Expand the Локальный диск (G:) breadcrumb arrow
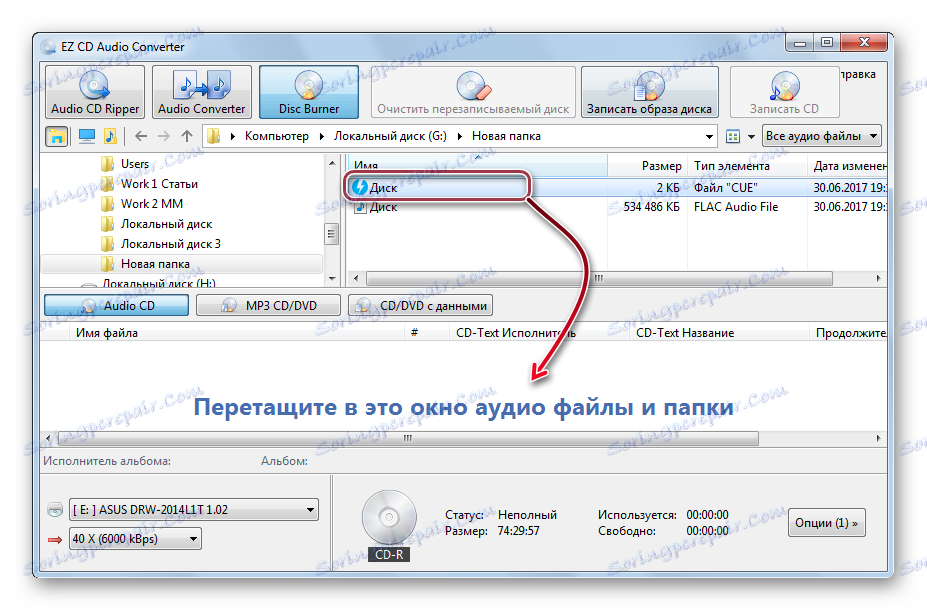 (x=459, y=137)
